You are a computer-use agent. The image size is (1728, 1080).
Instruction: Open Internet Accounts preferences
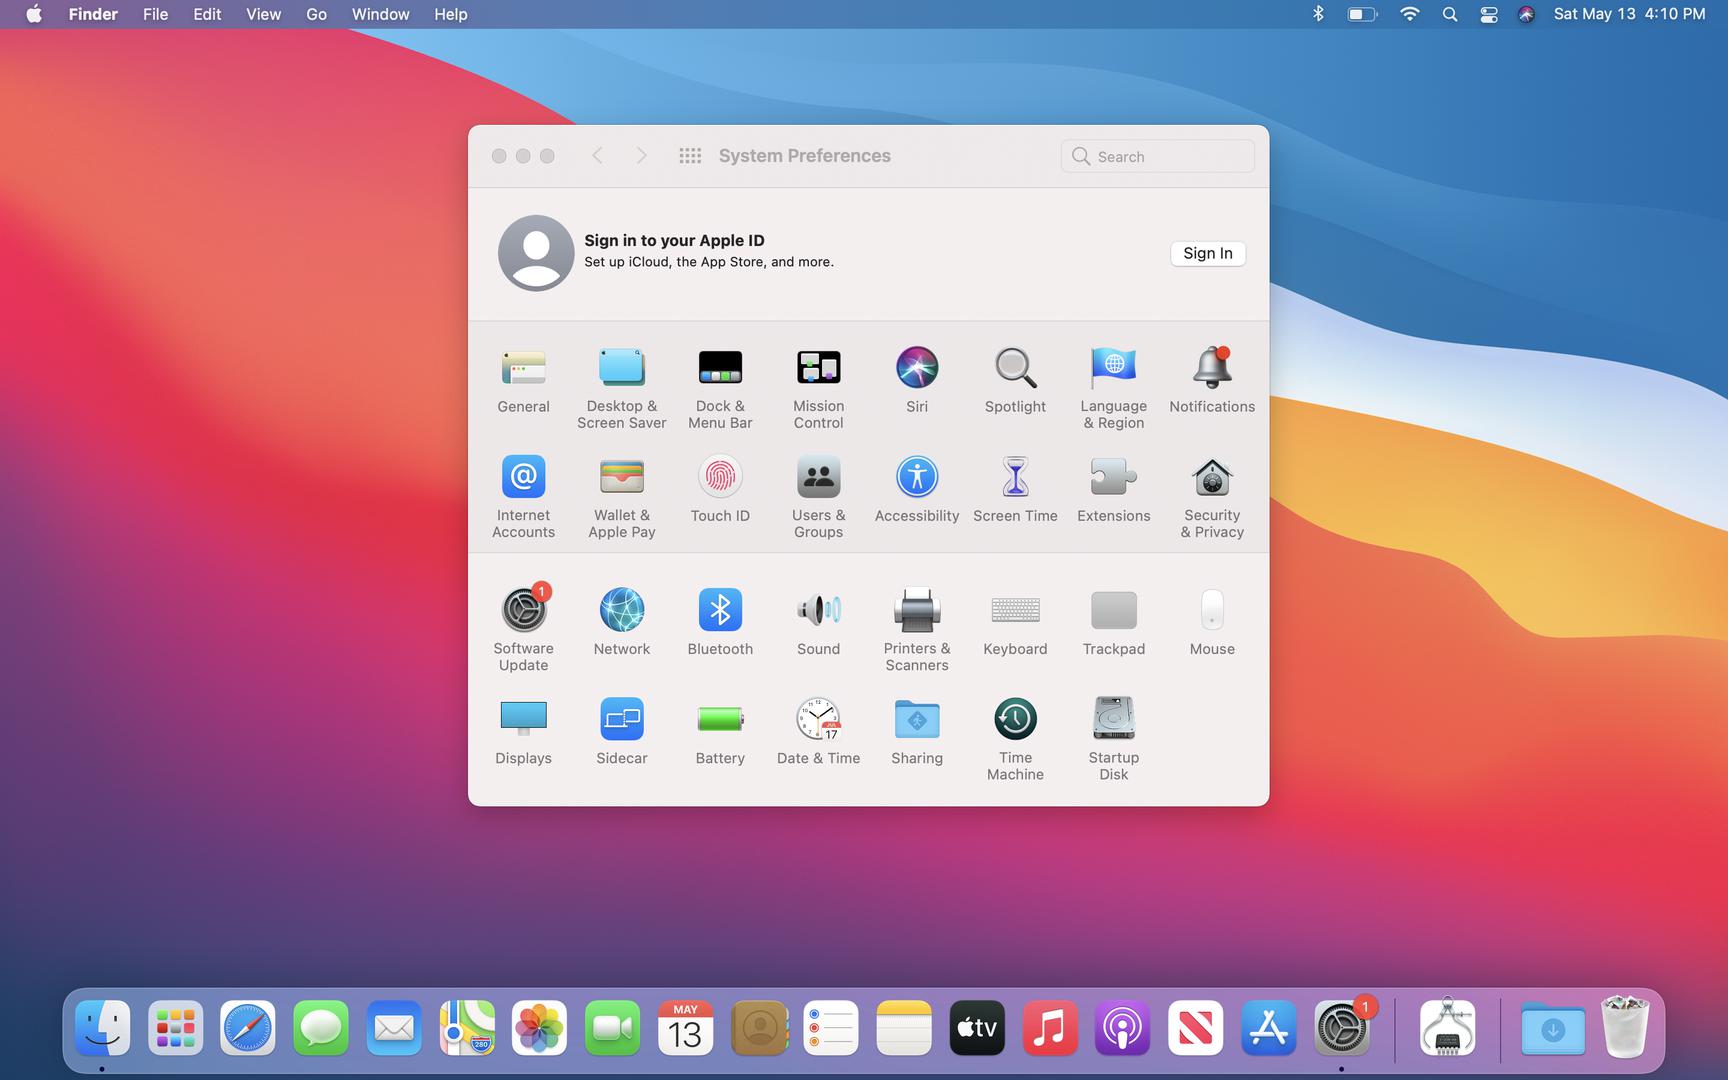click(523, 498)
